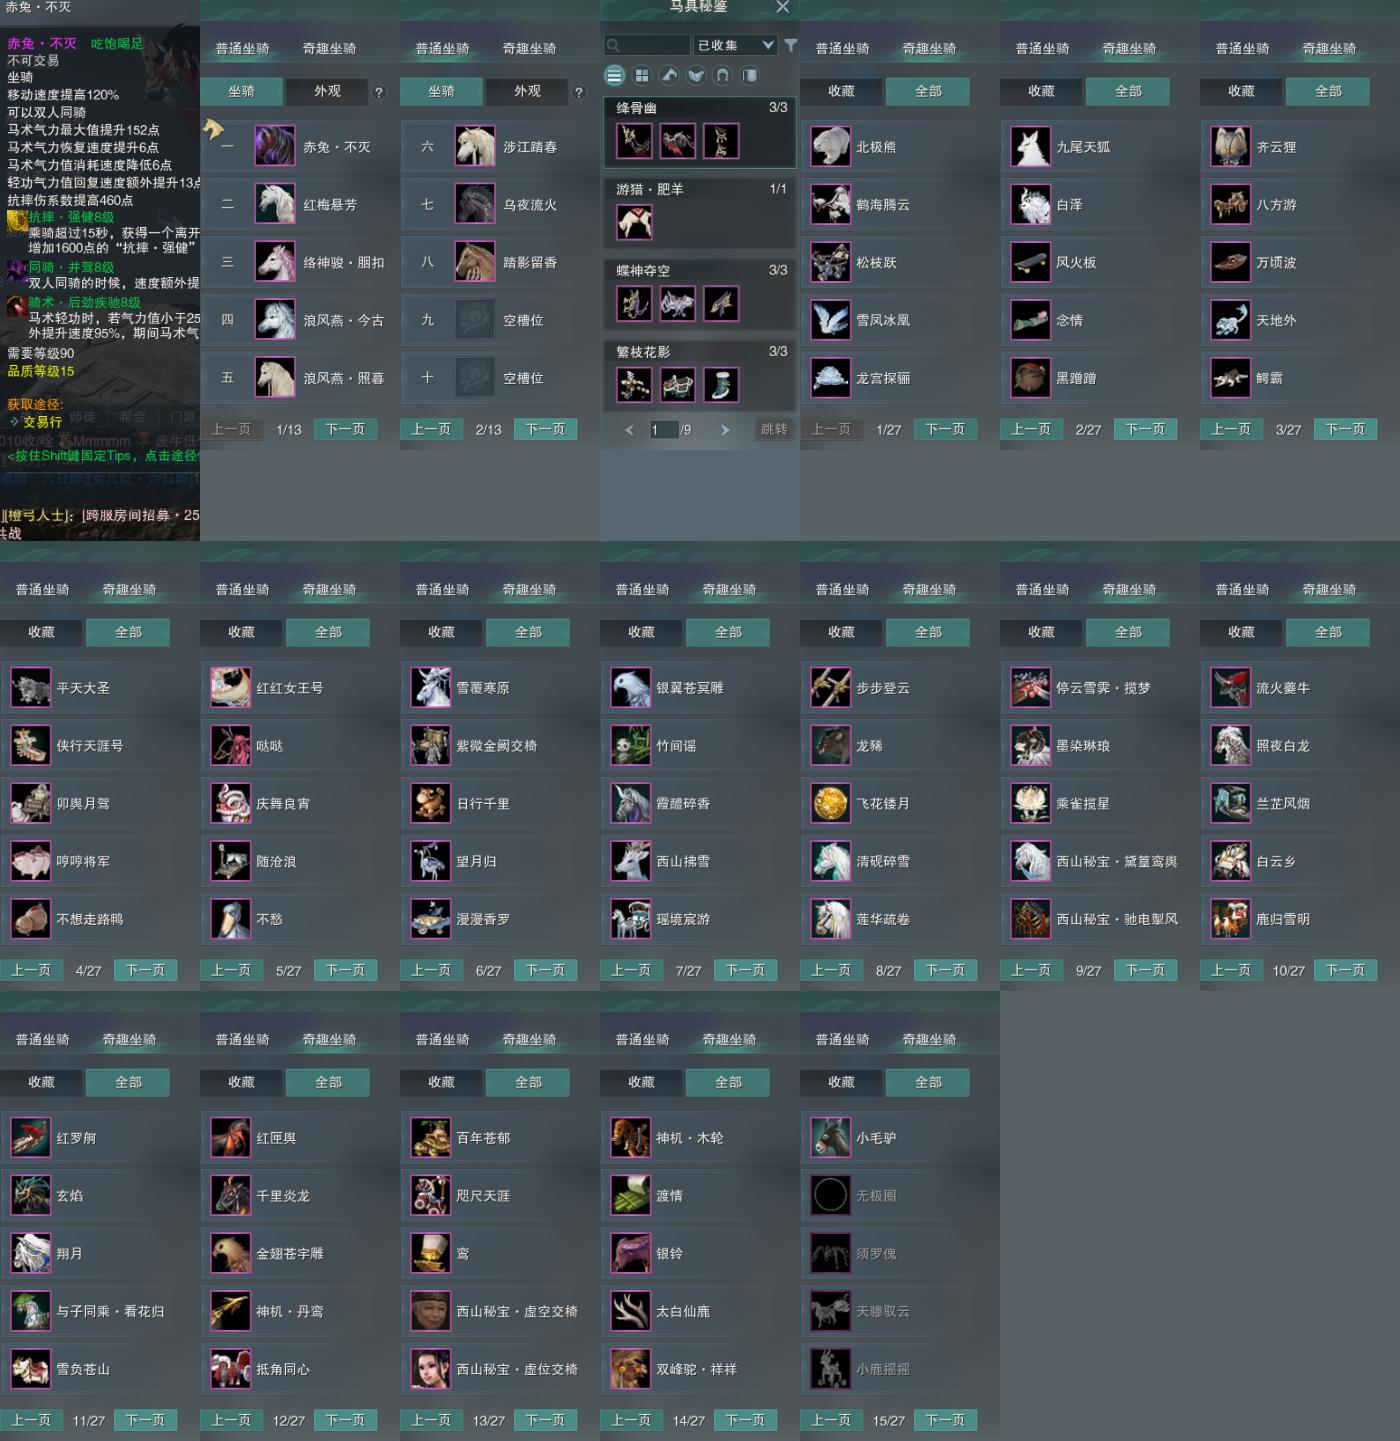Click the 马具秘鉴 search field
This screenshot has width=1400, height=1441.
(647, 45)
